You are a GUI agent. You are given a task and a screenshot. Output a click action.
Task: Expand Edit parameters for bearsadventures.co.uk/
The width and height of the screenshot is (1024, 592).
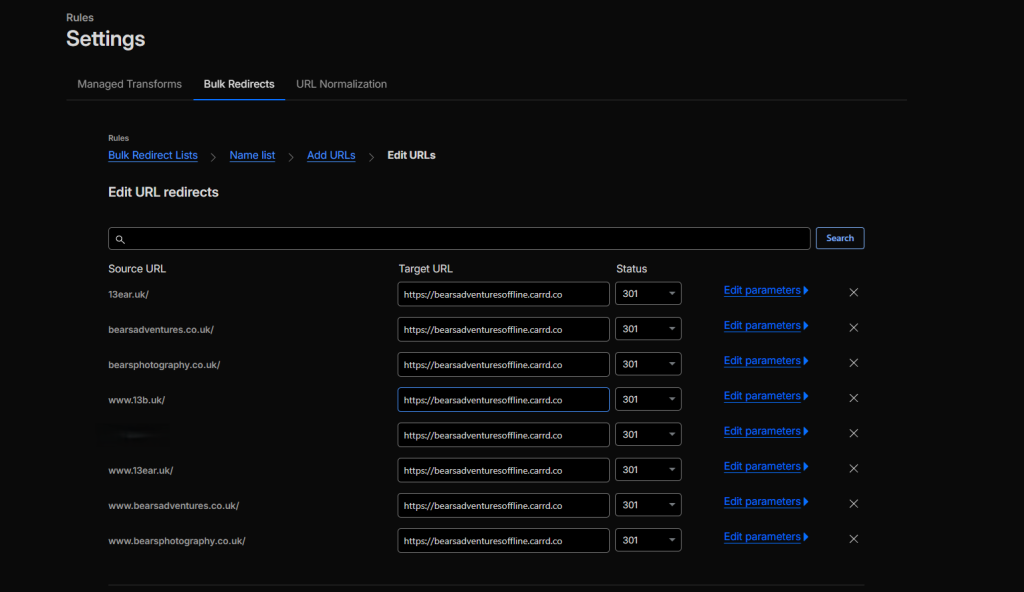click(765, 326)
